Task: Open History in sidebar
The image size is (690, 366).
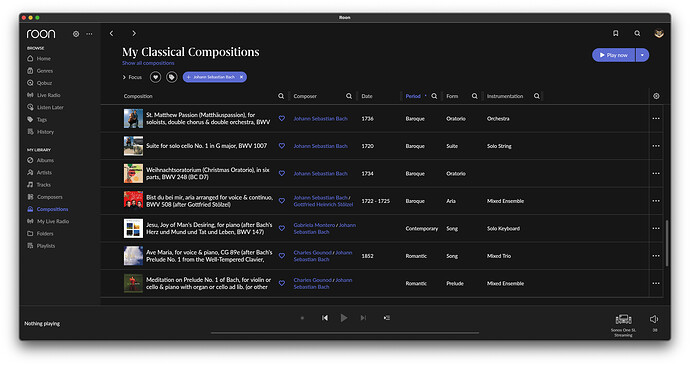Action: click(45, 132)
